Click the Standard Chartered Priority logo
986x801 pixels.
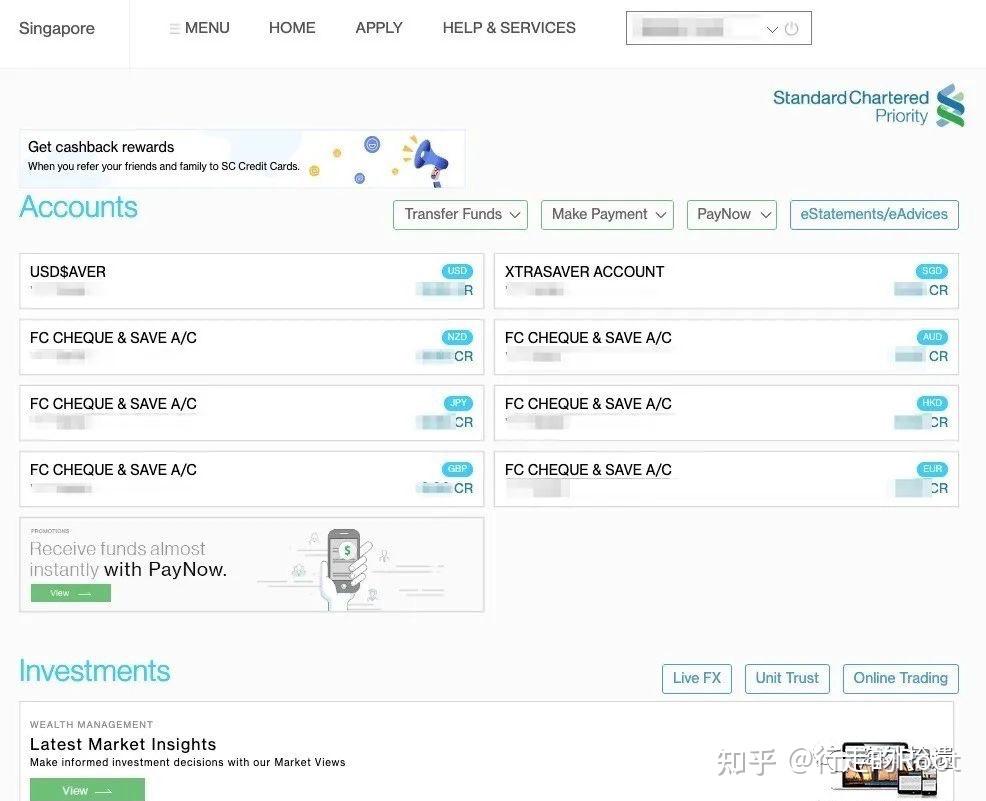[868, 106]
